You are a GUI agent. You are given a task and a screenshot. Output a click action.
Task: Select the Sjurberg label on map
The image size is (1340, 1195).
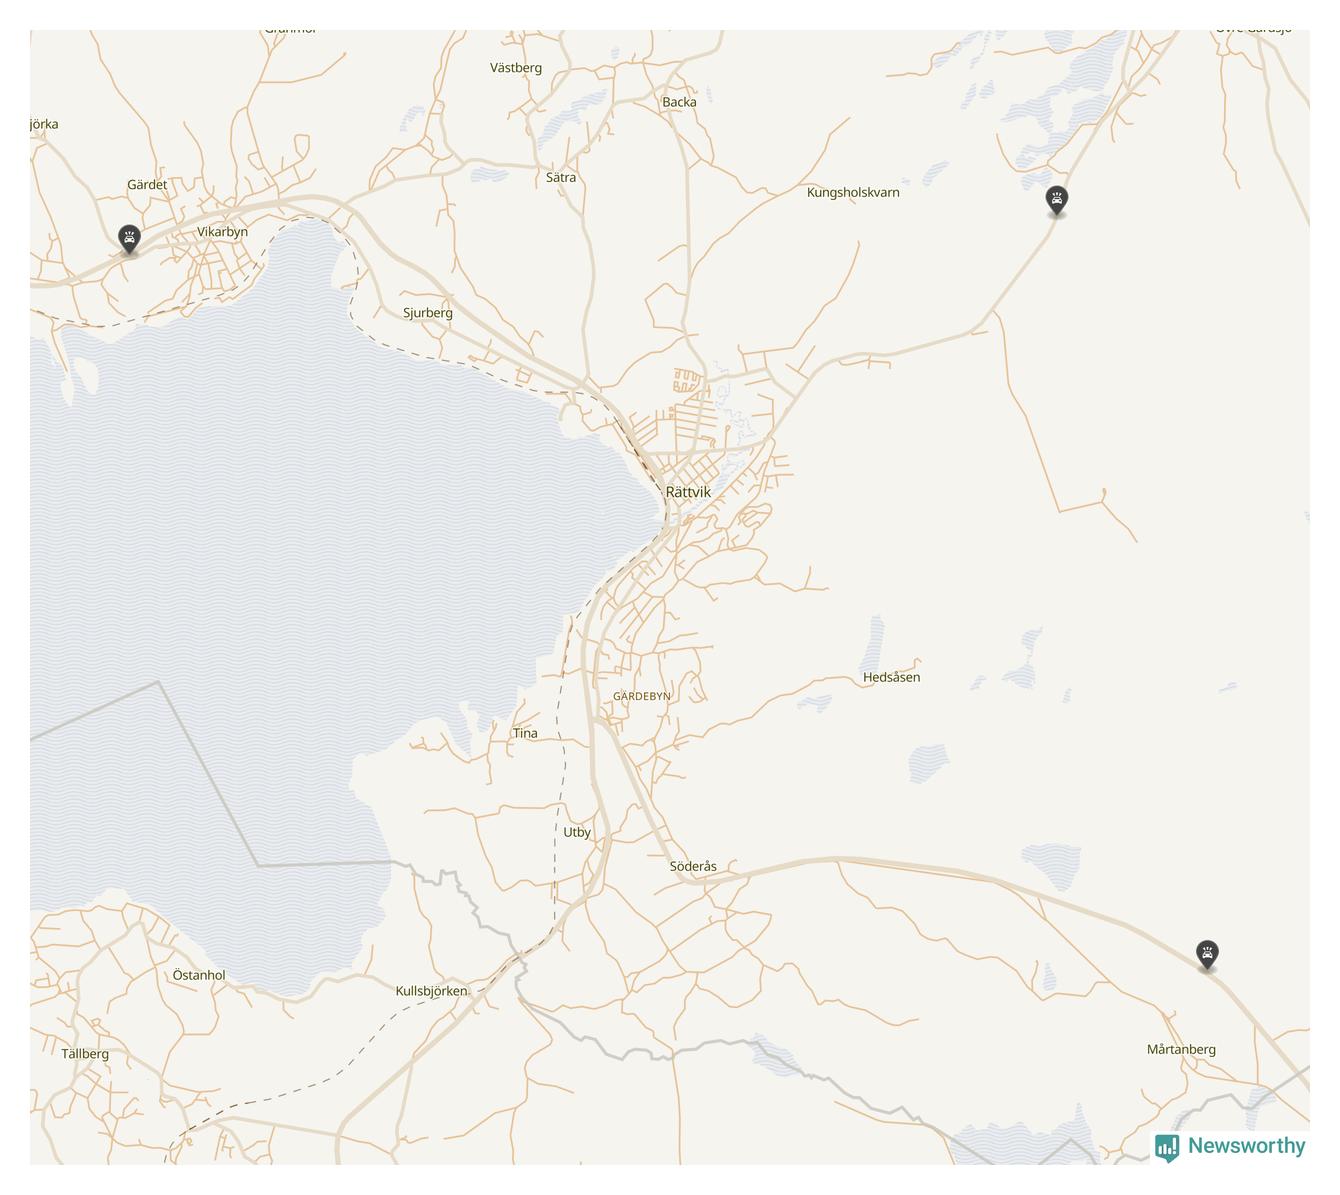point(428,313)
